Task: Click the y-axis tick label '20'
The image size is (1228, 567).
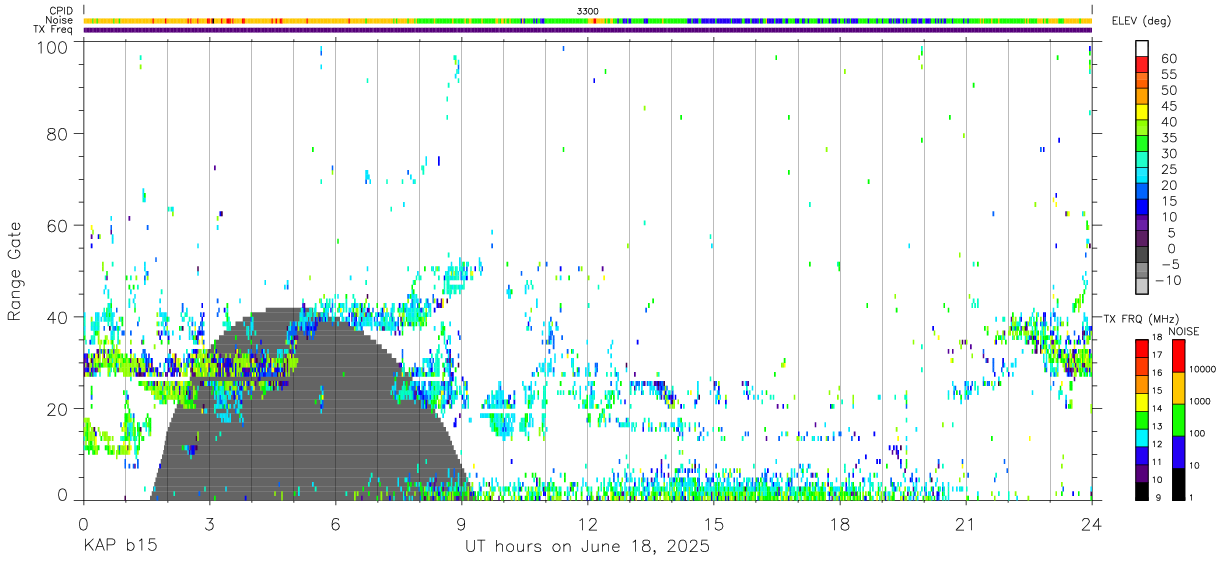Action: [58, 409]
